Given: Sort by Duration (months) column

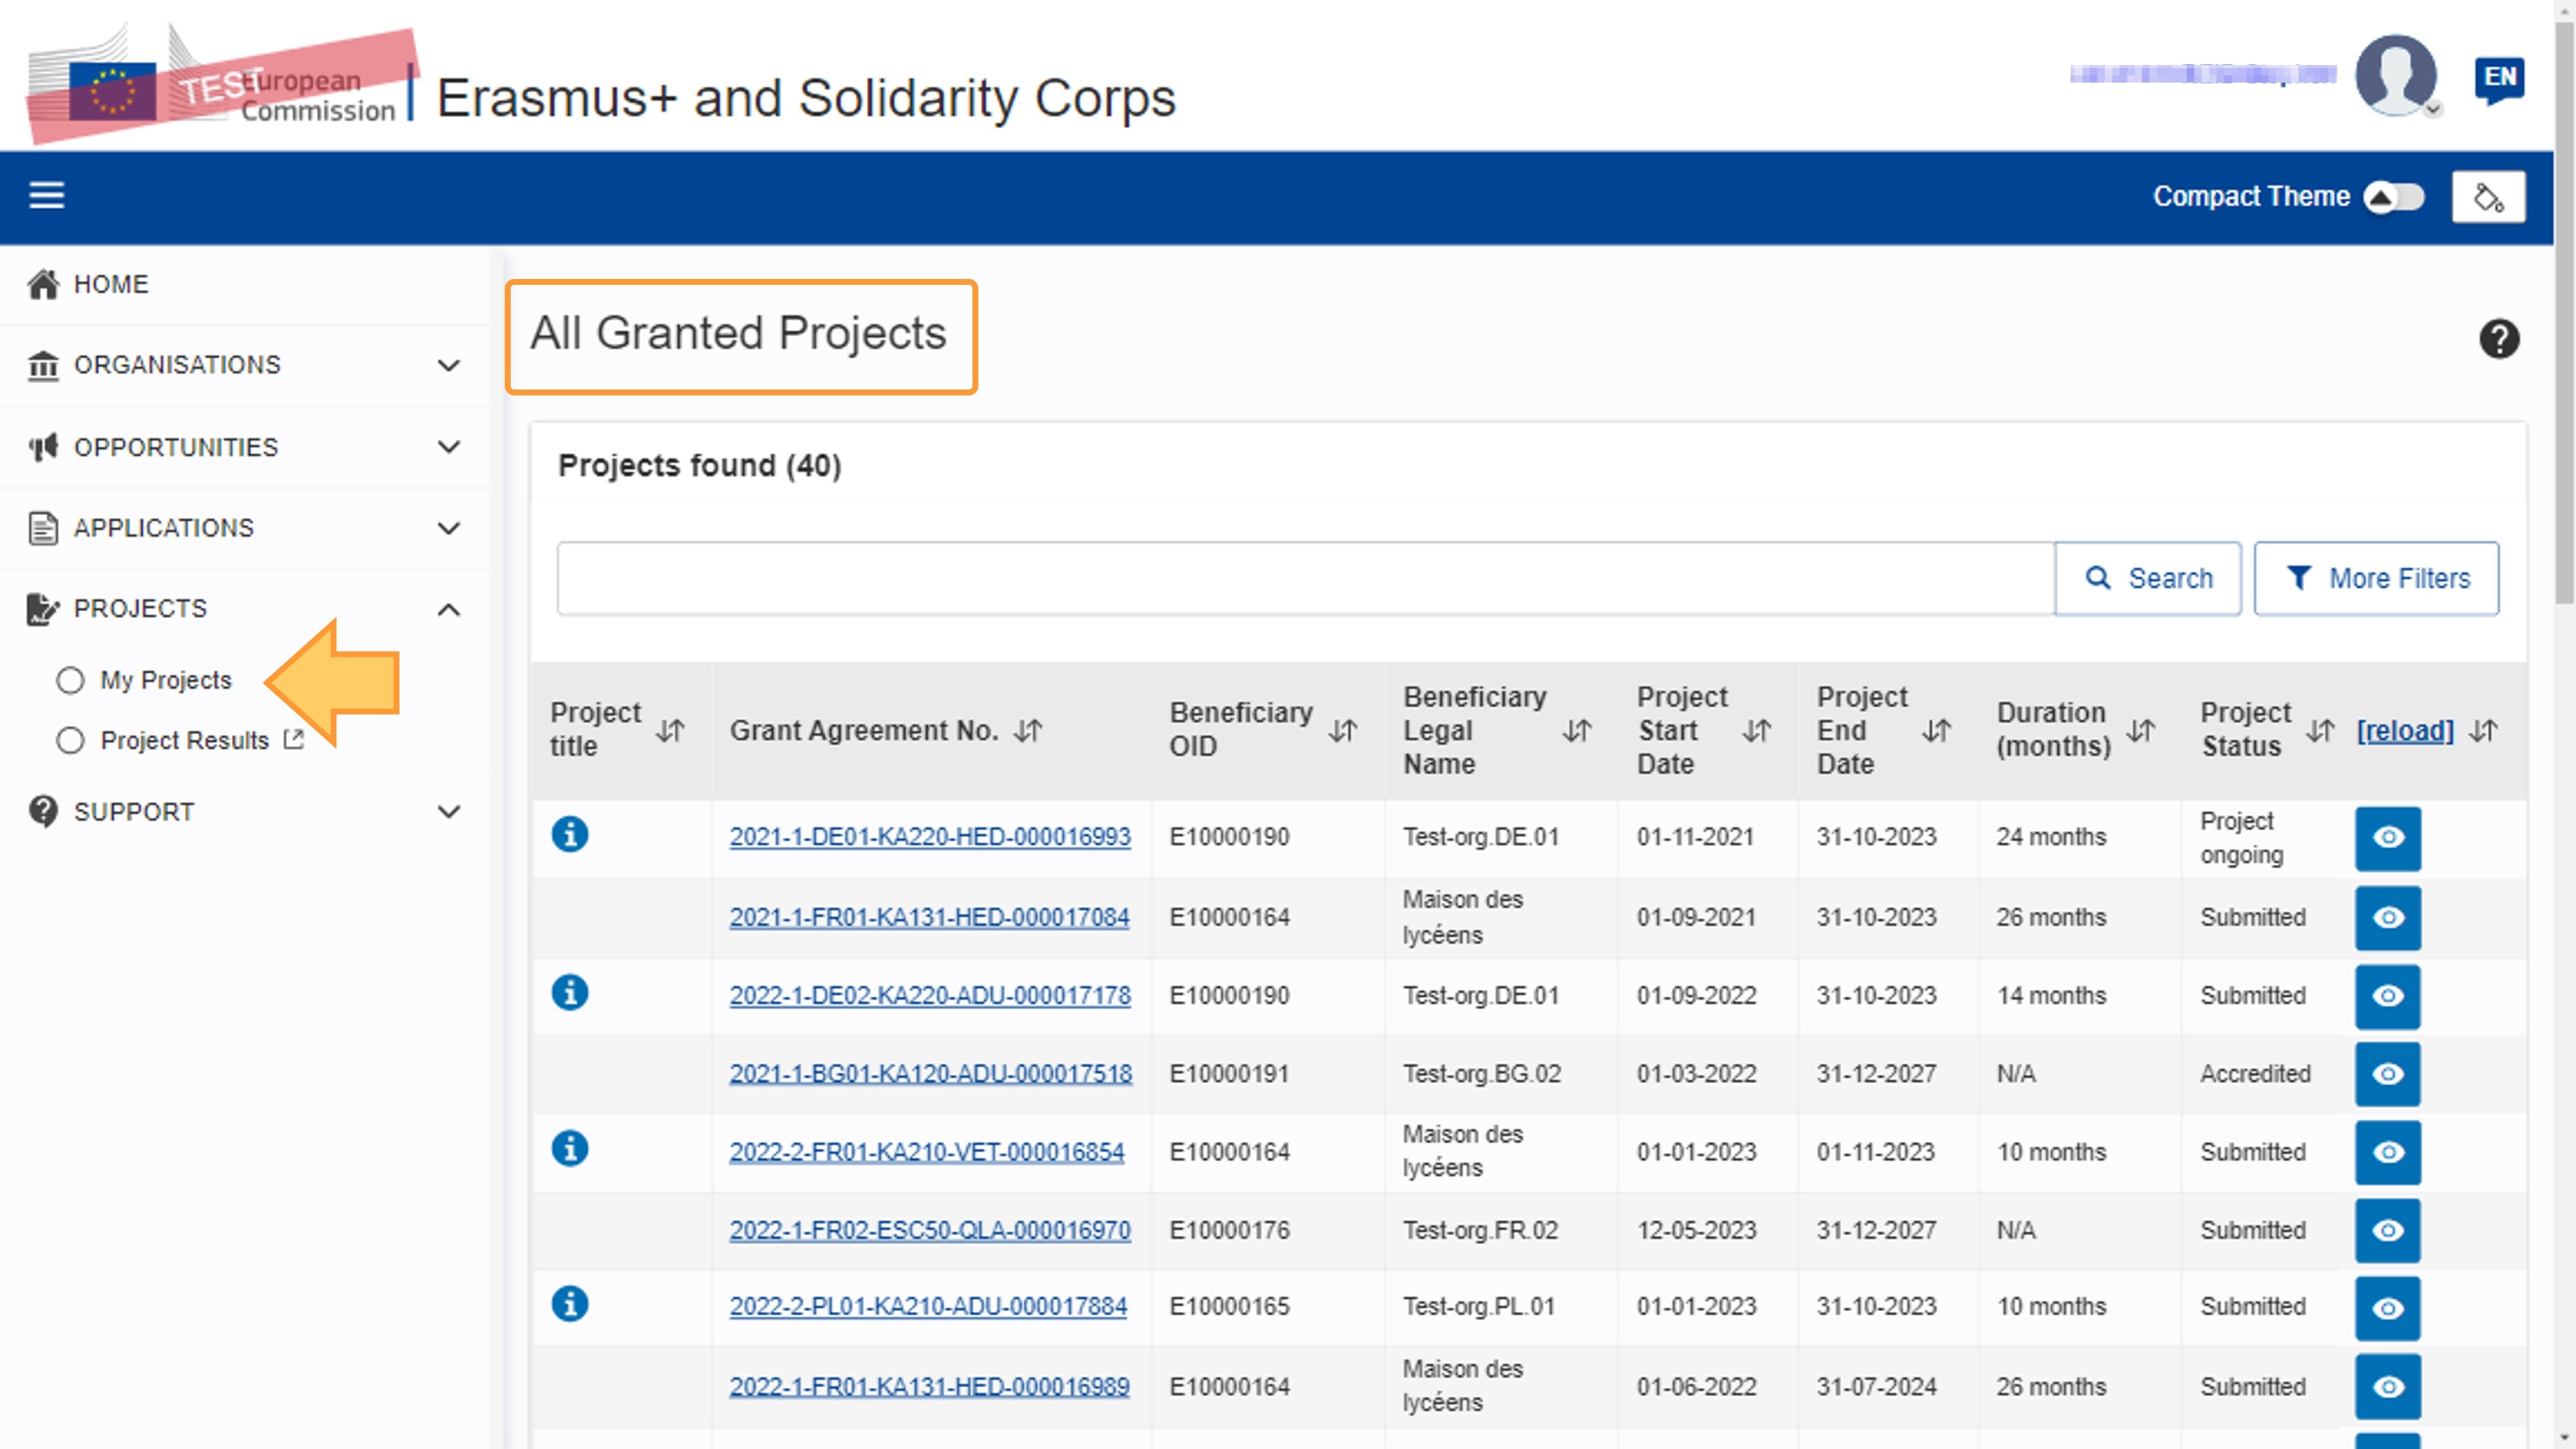Looking at the screenshot, I should [x=2141, y=731].
